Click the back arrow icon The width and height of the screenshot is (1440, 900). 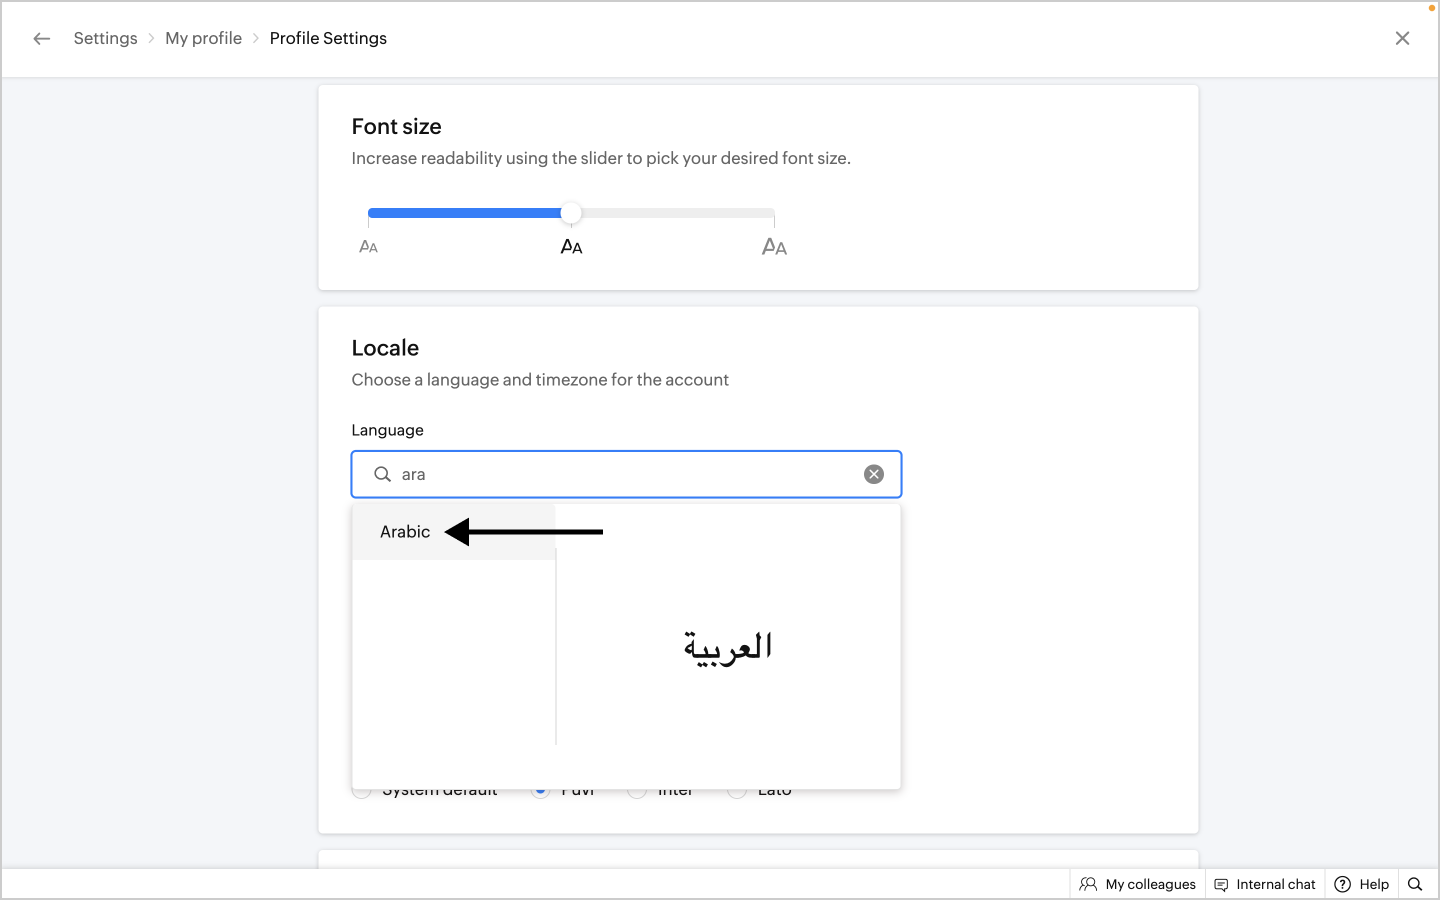[41, 38]
